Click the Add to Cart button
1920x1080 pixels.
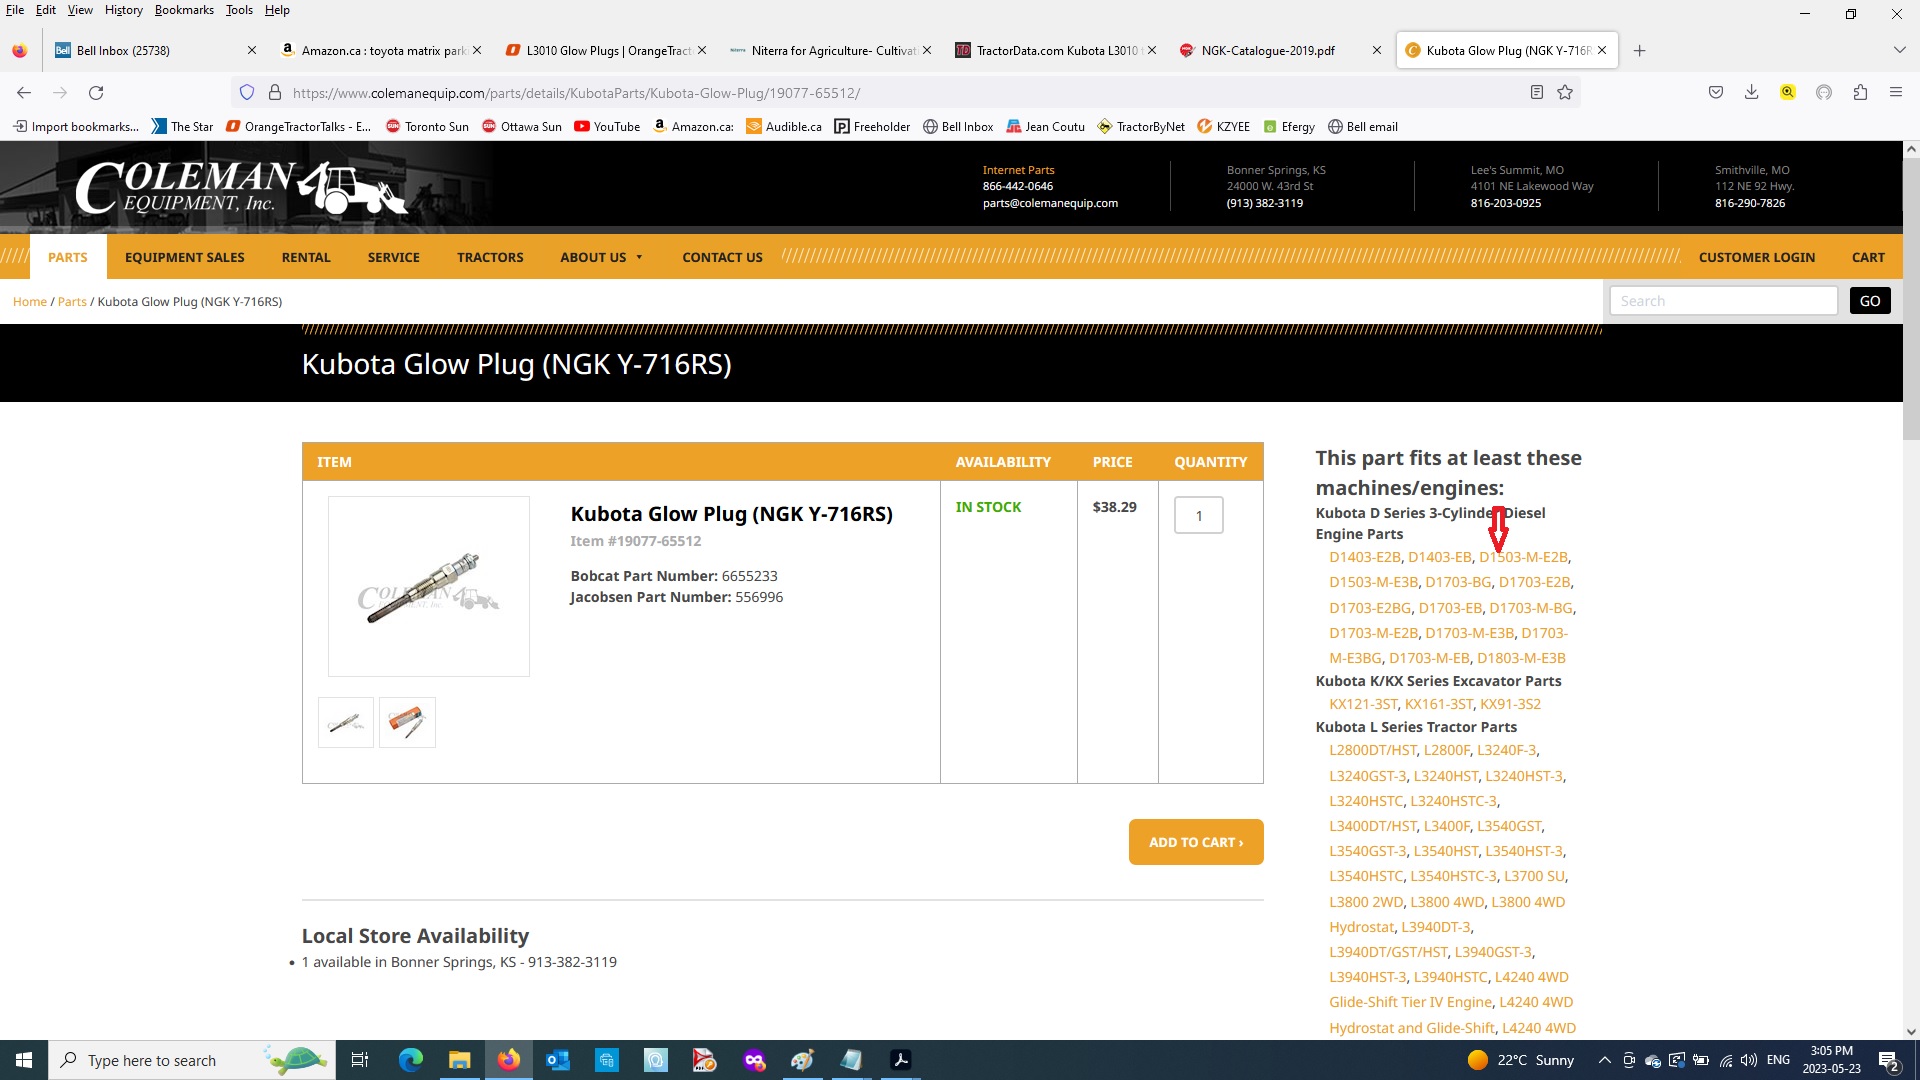(x=1195, y=842)
